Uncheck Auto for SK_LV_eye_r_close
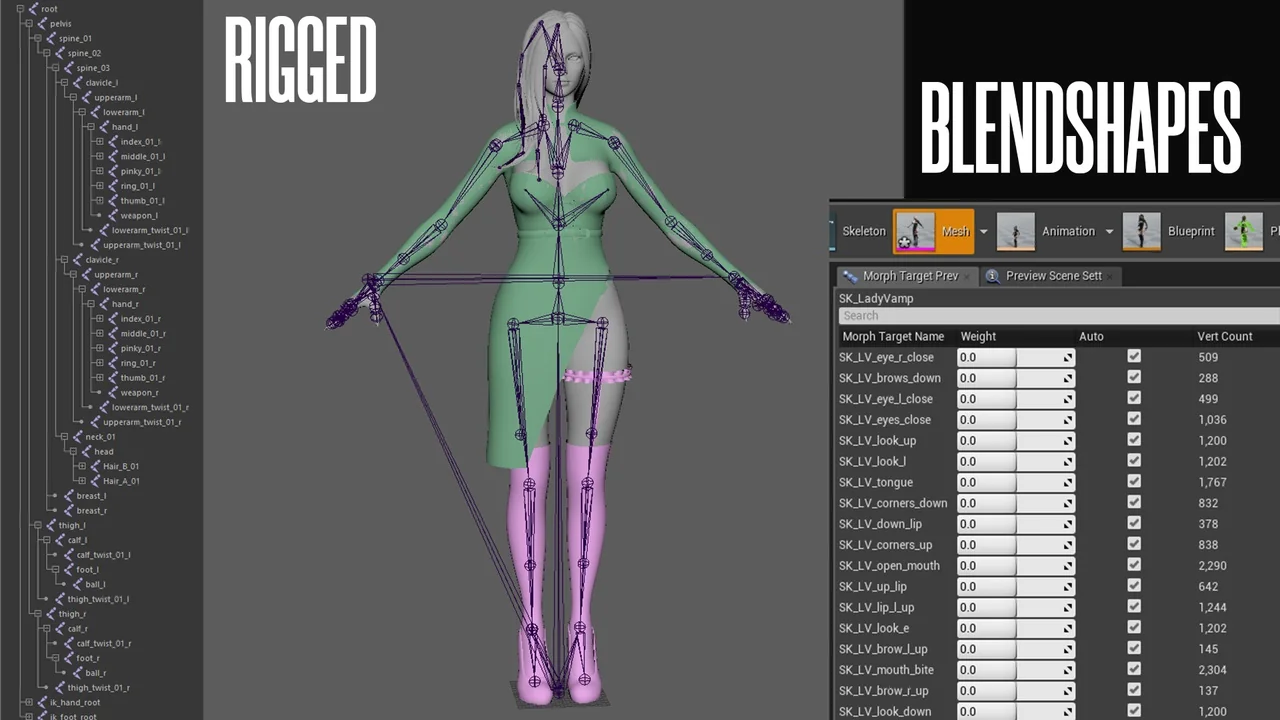This screenshot has height=720, width=1280. (1134, 356)
